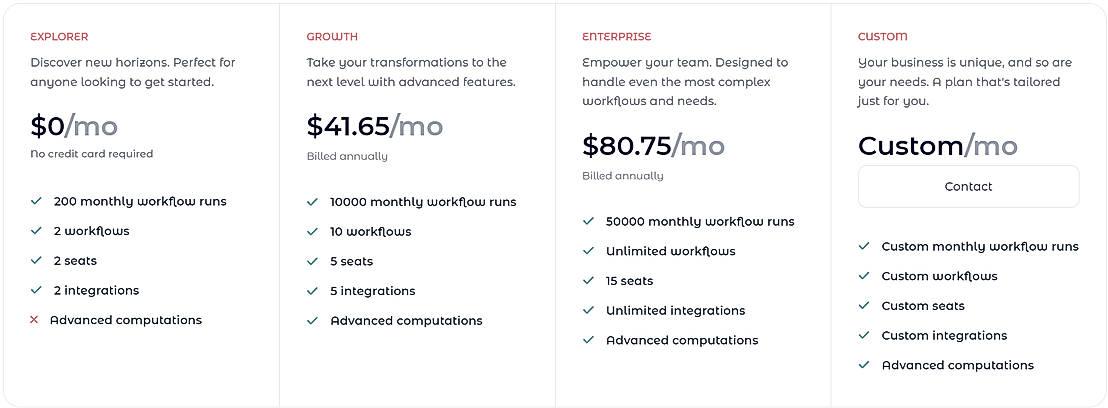This screenshot has width=1108, height=408.
Task: Click the checkmark beside Unlimited integrations
Action: (x=588, y=310)
